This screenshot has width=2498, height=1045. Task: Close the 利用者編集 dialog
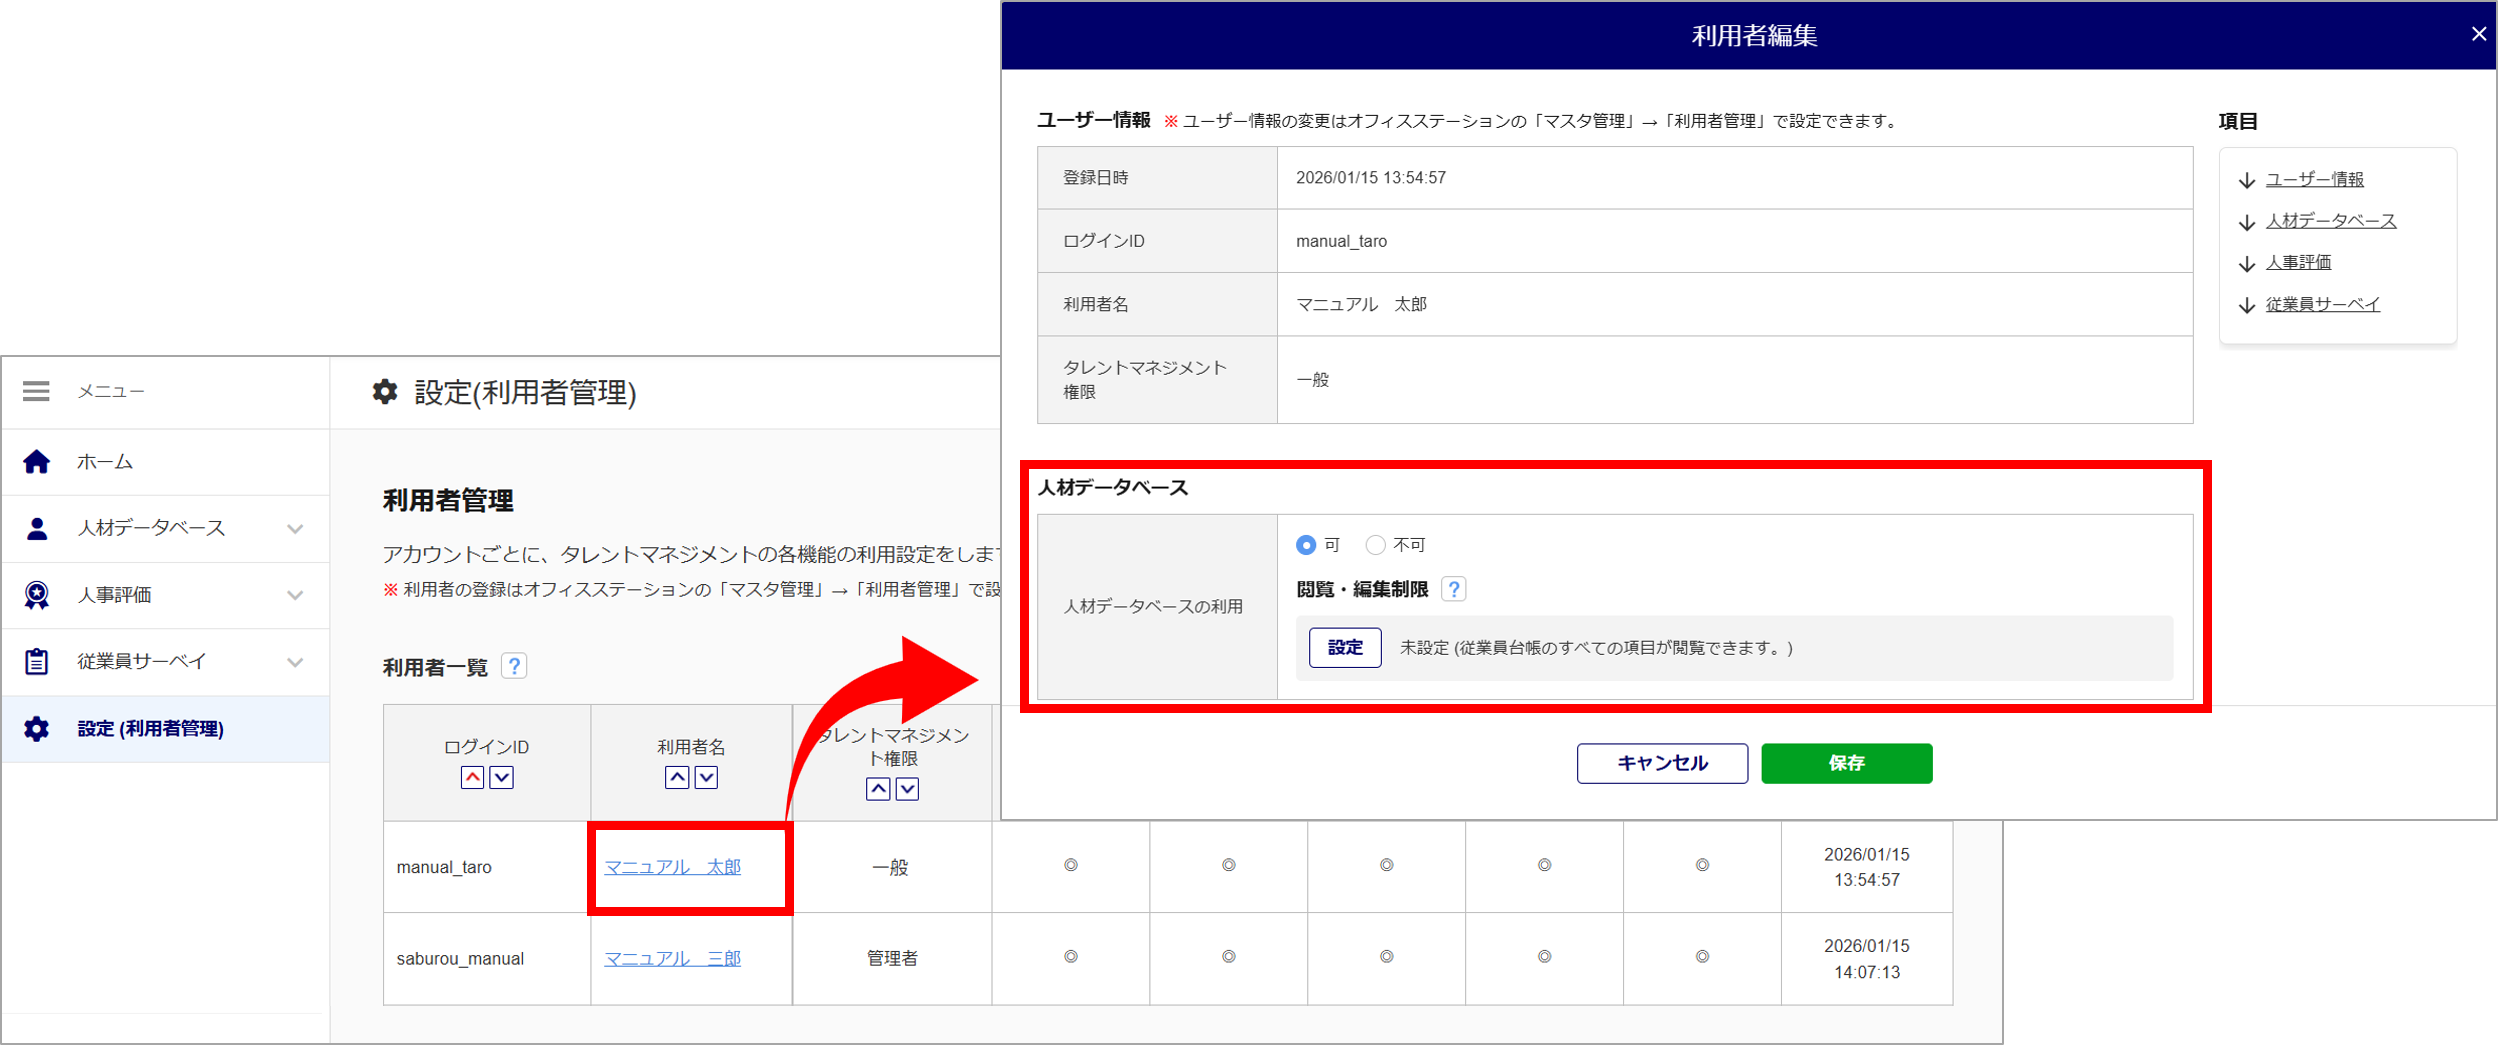click(2479, 34)
